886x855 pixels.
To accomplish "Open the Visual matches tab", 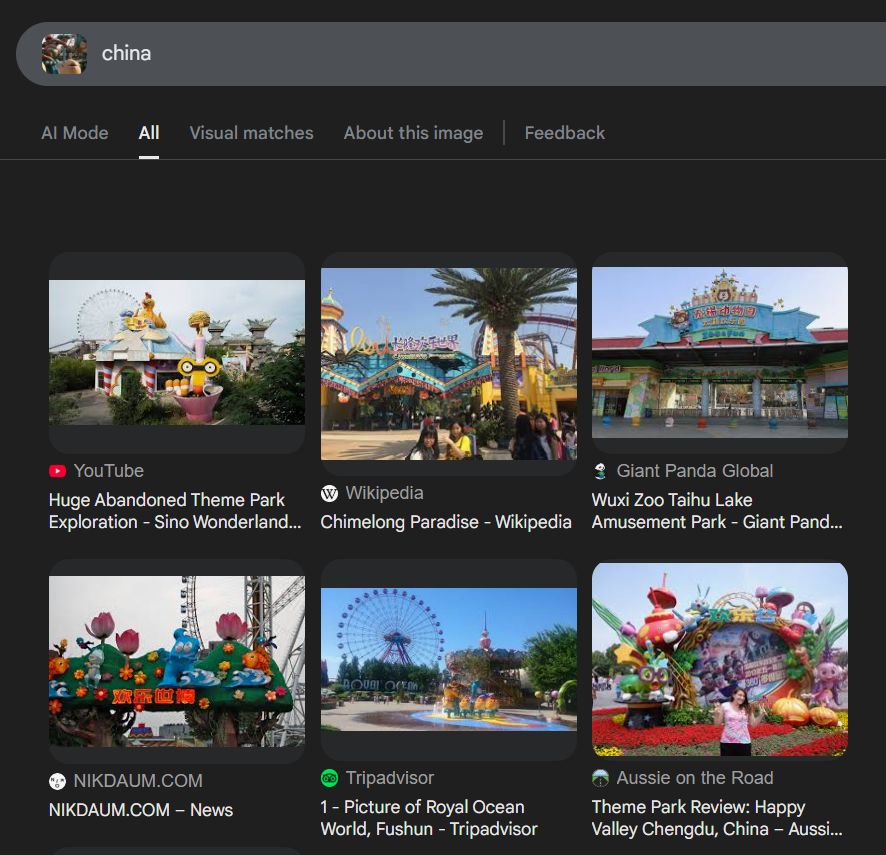I will (251, 133).
